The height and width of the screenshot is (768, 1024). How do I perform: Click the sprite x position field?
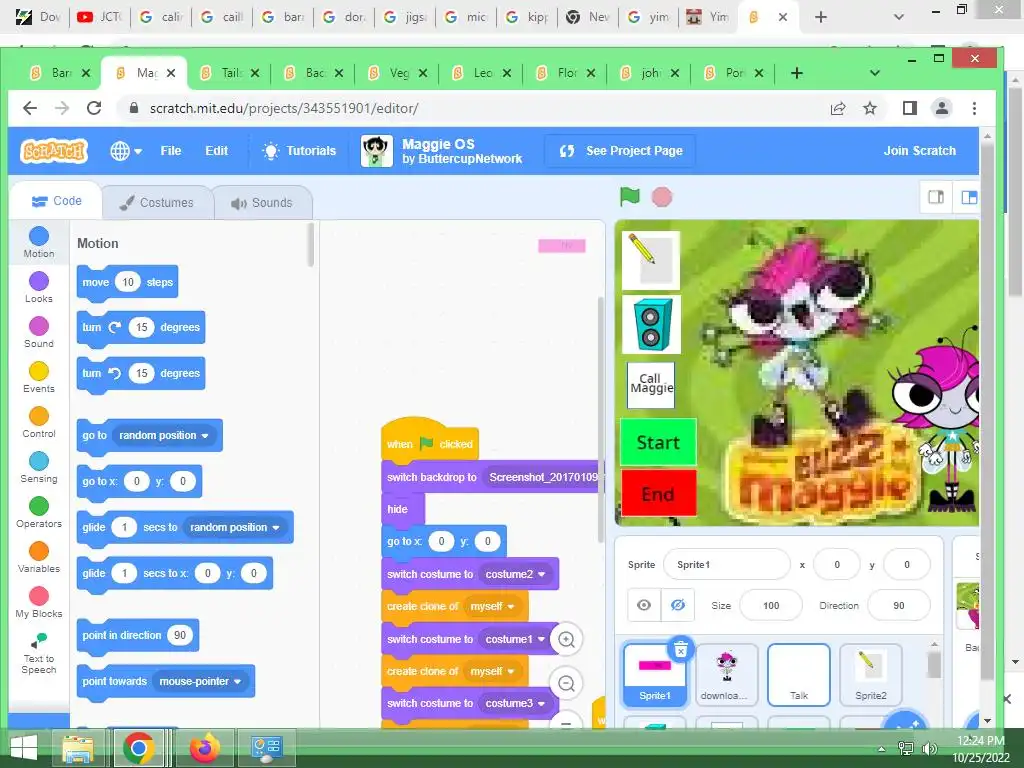pos(837,564)
